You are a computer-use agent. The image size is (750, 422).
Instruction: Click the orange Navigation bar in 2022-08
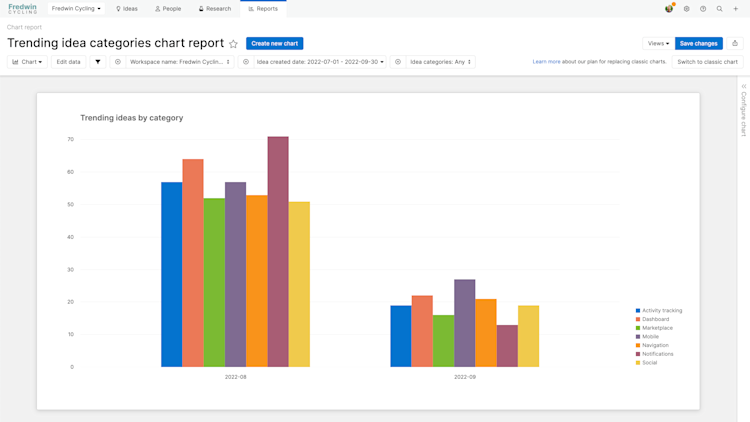257,281
